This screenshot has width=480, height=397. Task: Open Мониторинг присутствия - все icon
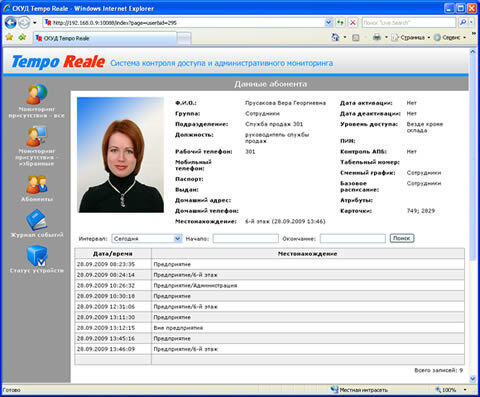click(x=37, y=94)
